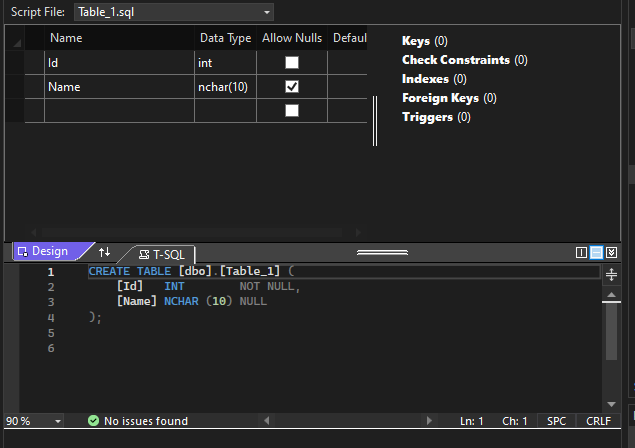The height and width of the screenshot is (448, 635).
Task: Toggle Allow Nulls checkbox for Id row
Action: point(292,62)
